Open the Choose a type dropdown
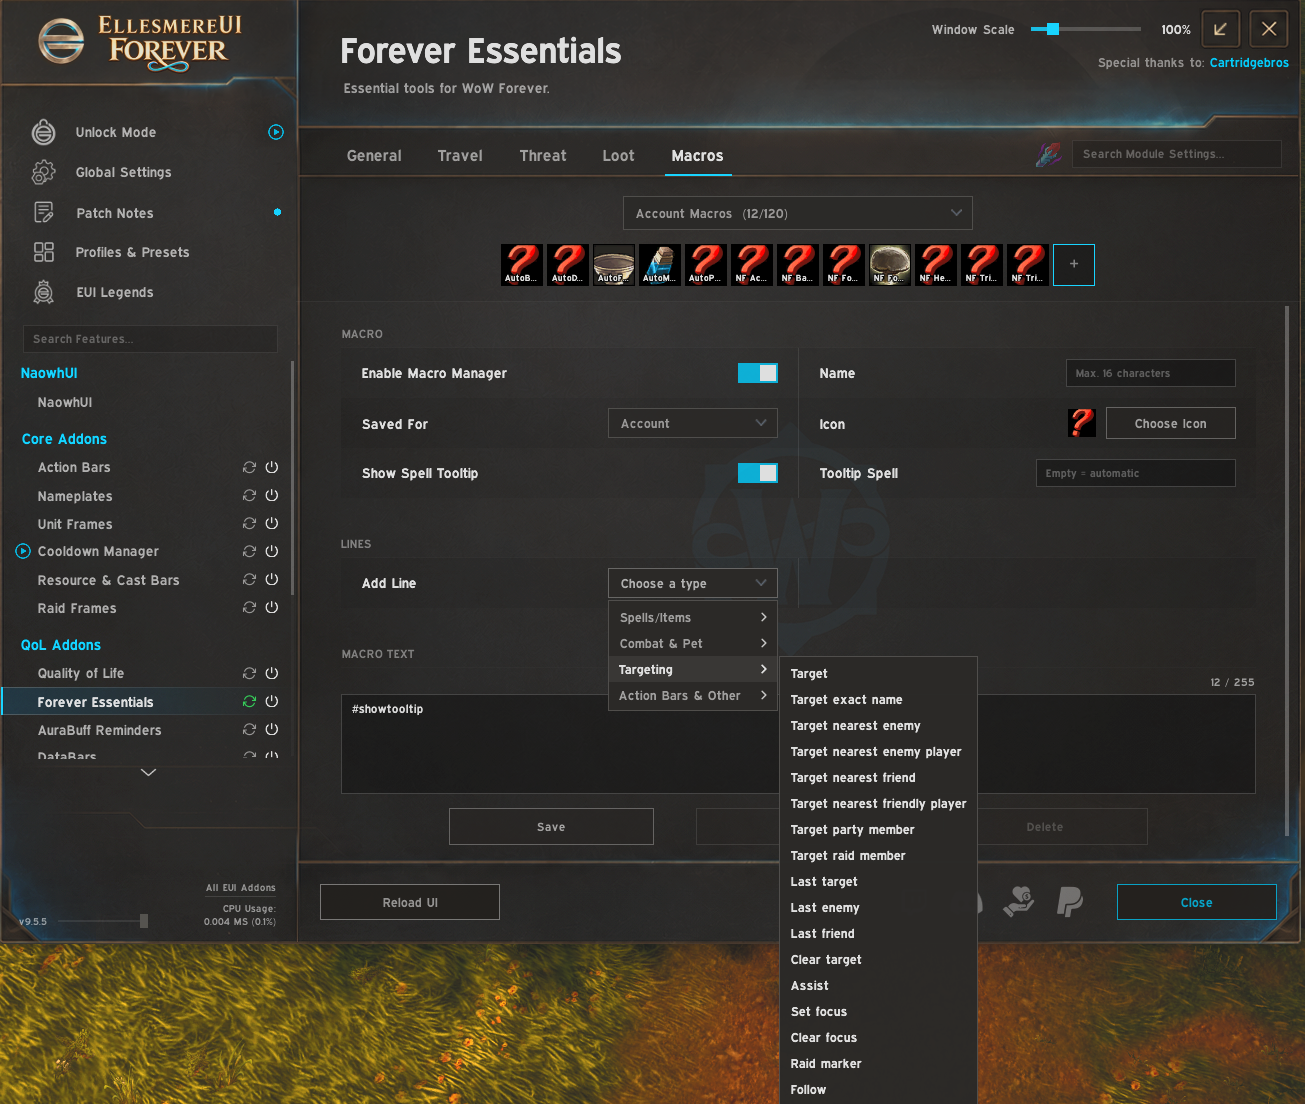 pyautogui.click(x=693, y=583)
